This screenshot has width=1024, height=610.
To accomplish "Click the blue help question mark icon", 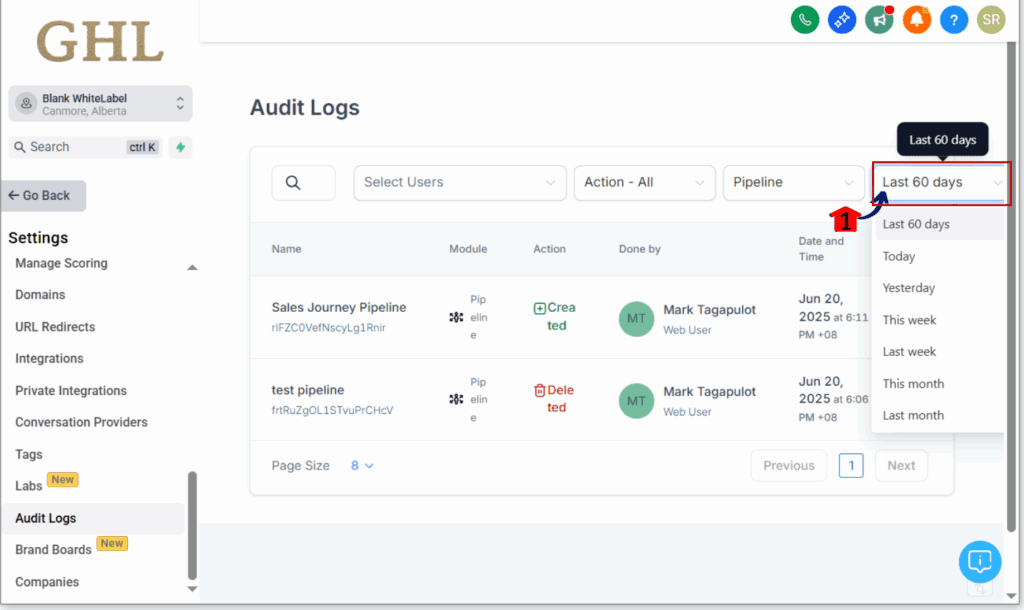I will (954, 19).
